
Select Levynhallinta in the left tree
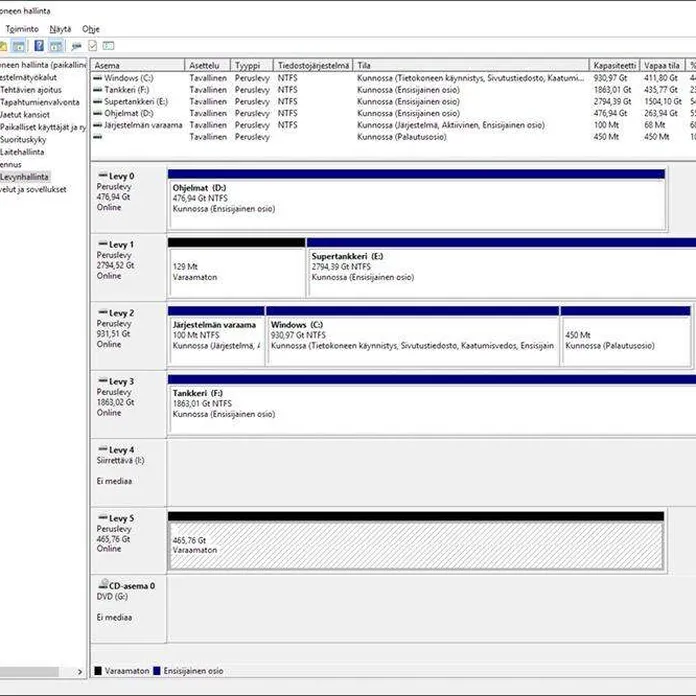[x=24, y=176]
